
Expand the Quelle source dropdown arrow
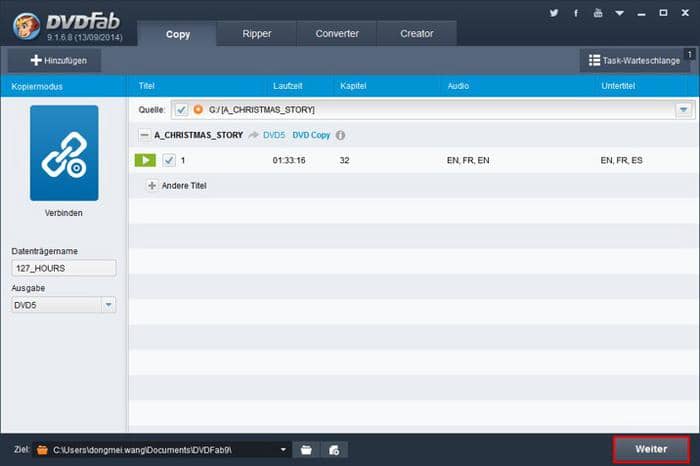coord(683,109)
